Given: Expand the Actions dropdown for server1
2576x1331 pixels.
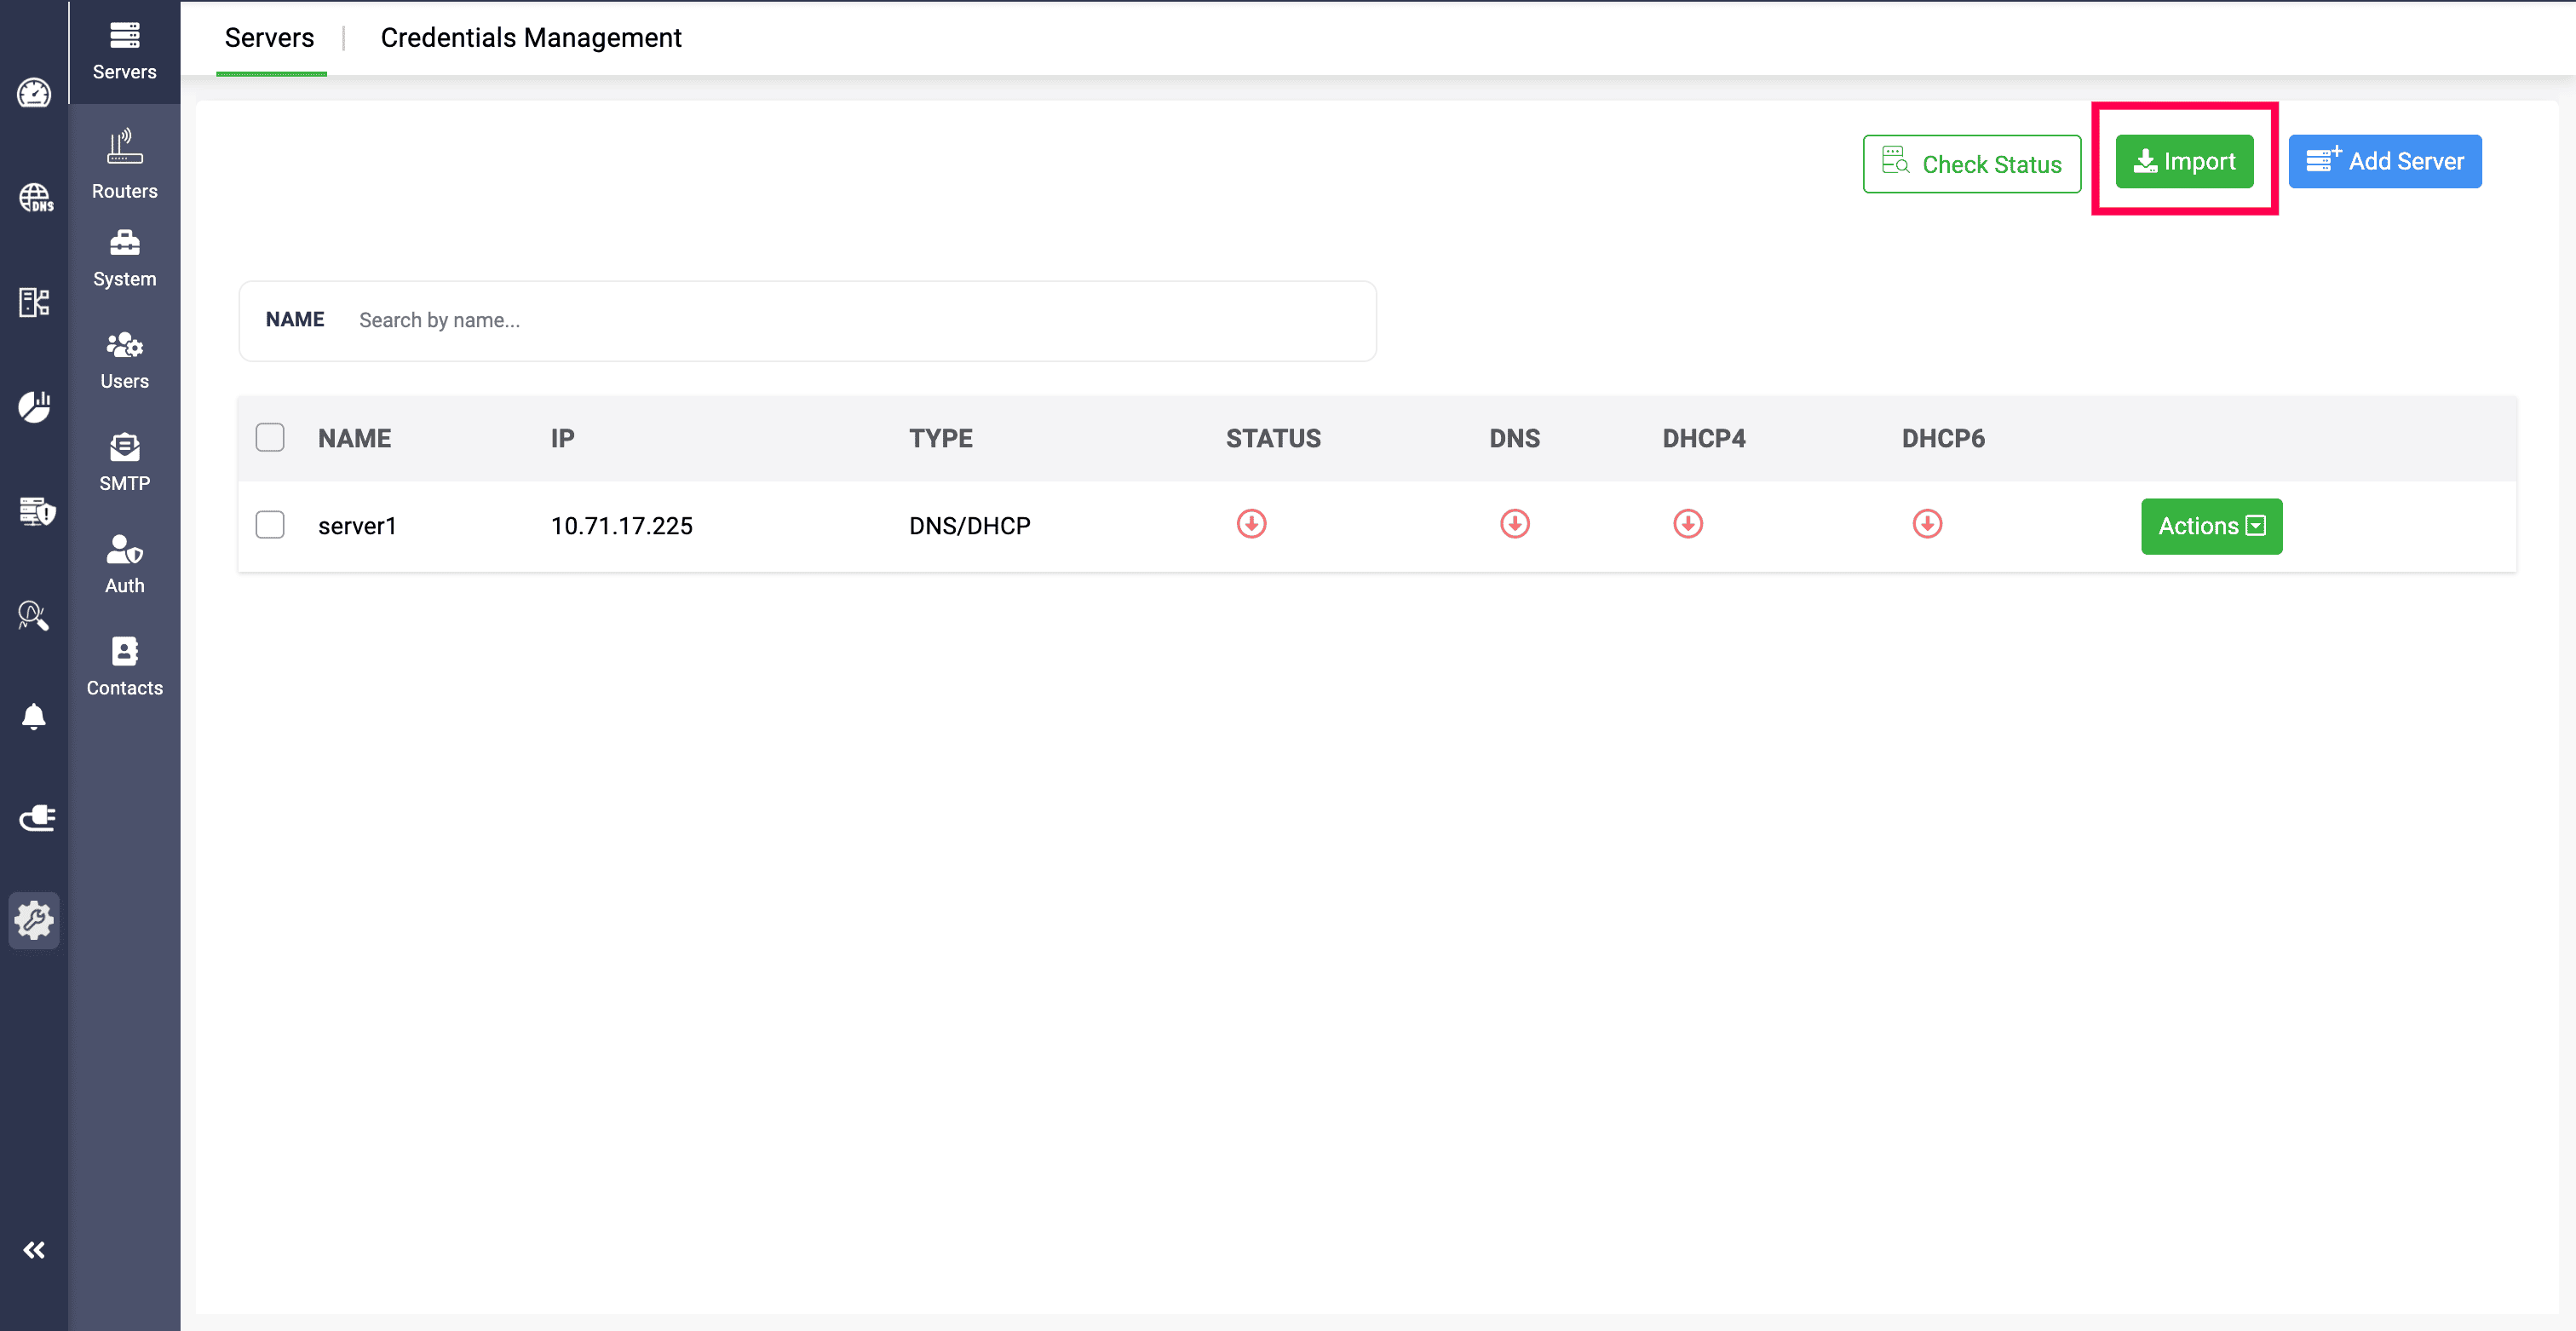Looking at the screenshot, I should pos(2211,526).
